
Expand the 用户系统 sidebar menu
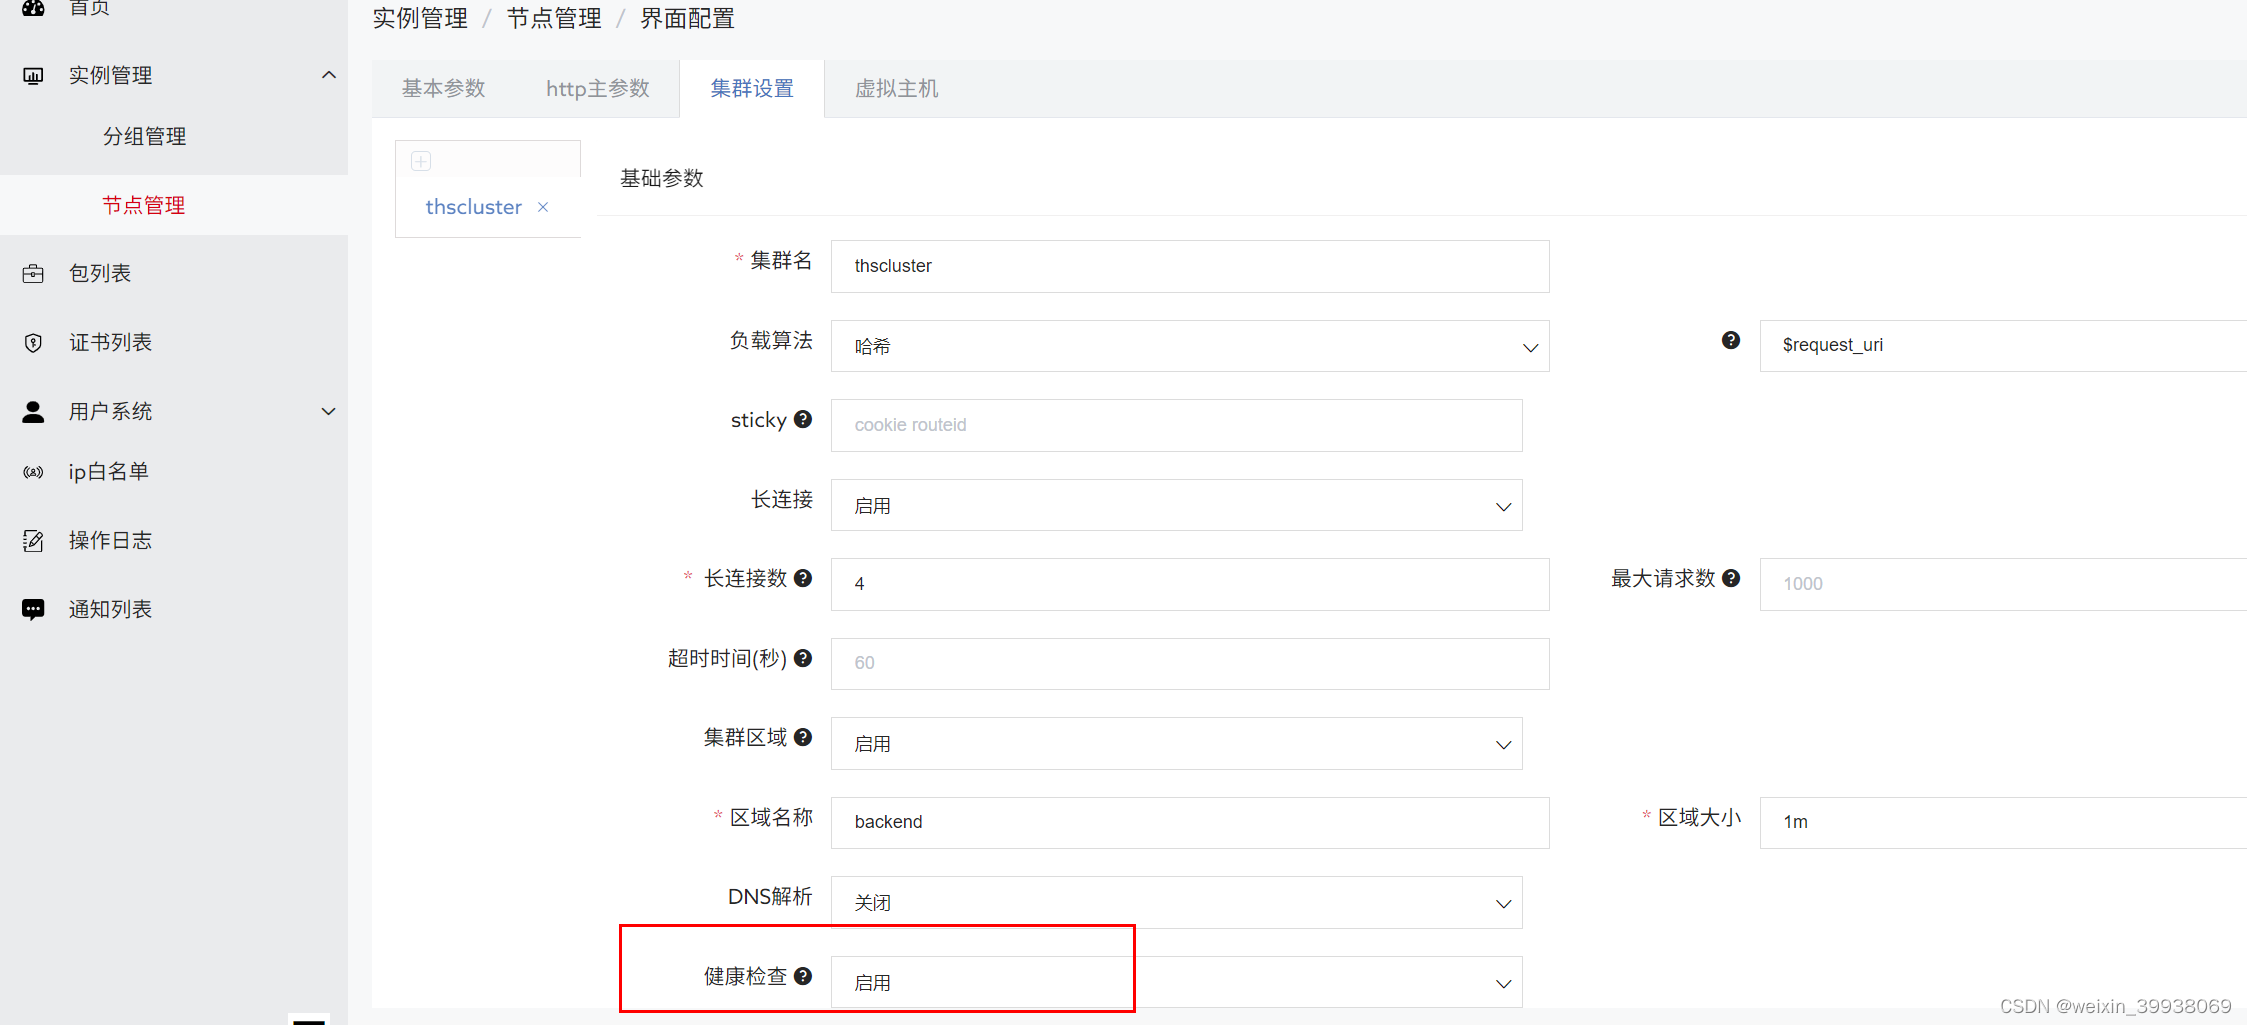click(328, 412)
